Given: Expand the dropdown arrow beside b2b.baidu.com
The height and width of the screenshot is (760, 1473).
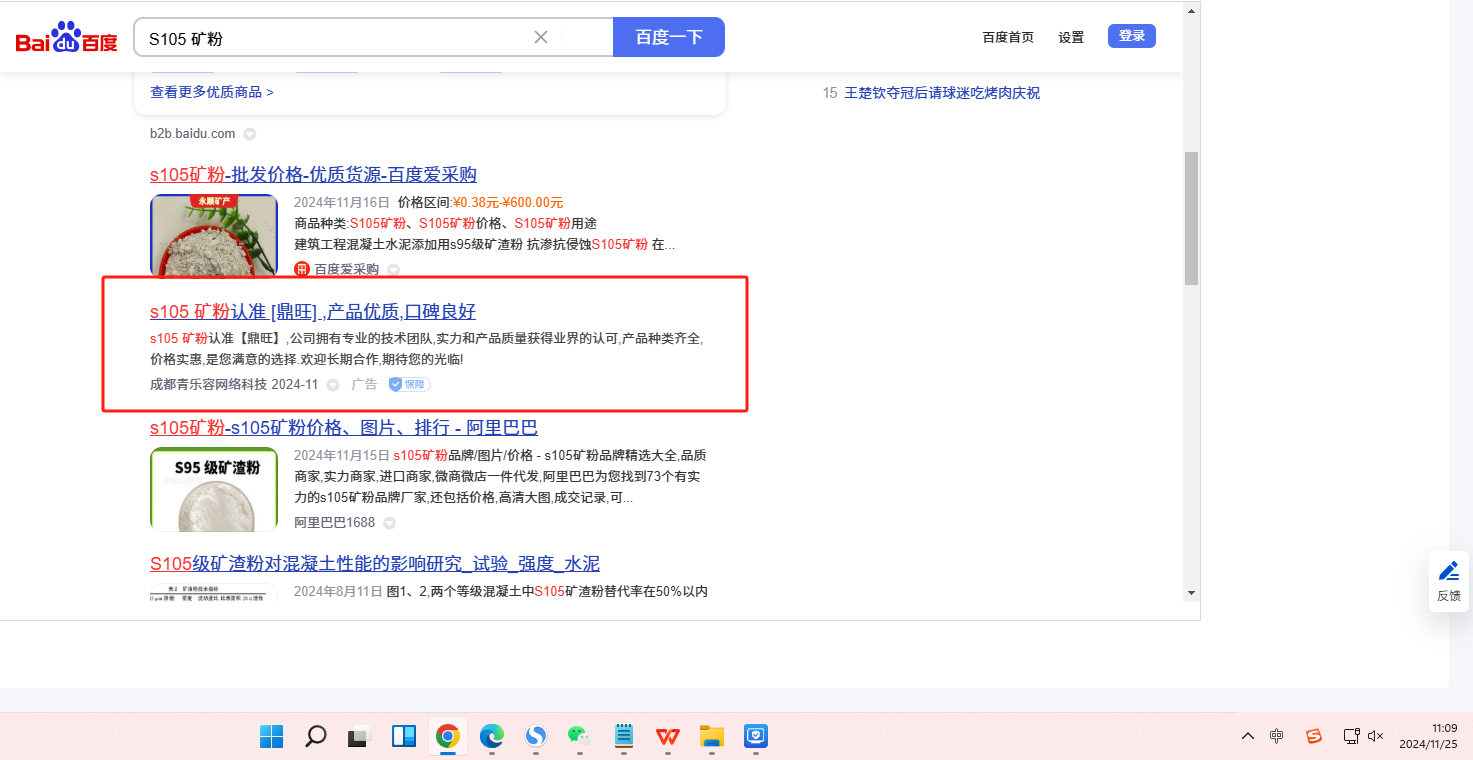Looking at the screenshot, I should click(x=250, y=134).
